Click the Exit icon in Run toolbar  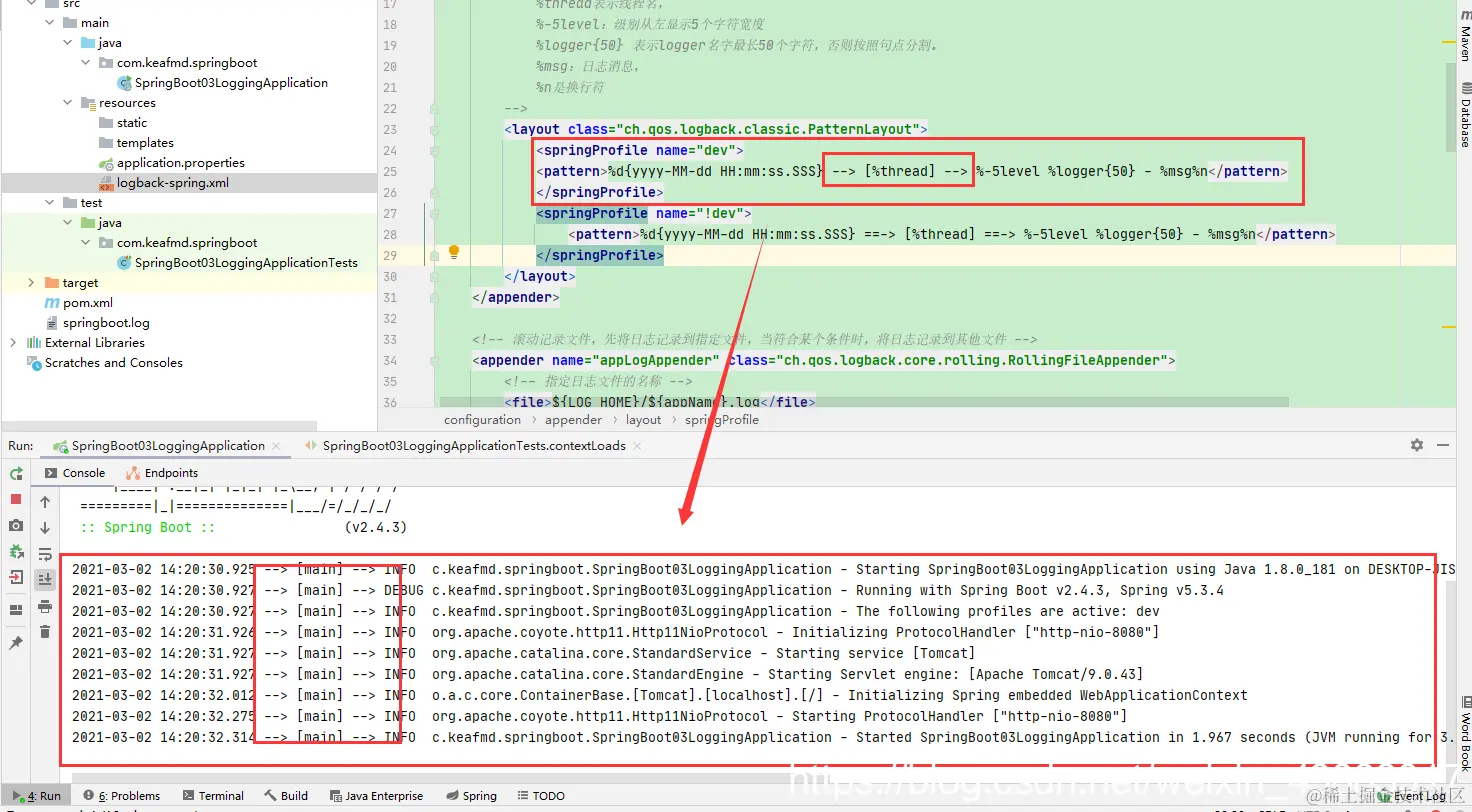16,577
